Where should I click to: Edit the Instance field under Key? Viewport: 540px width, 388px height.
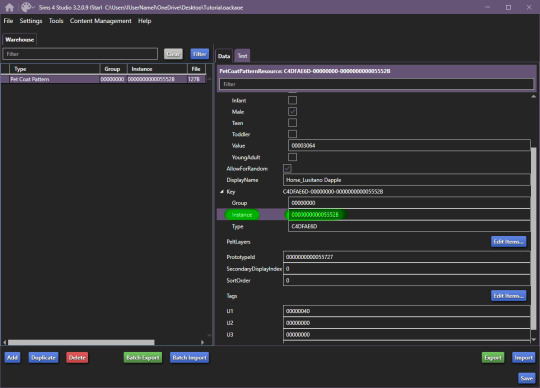[409, 214]
